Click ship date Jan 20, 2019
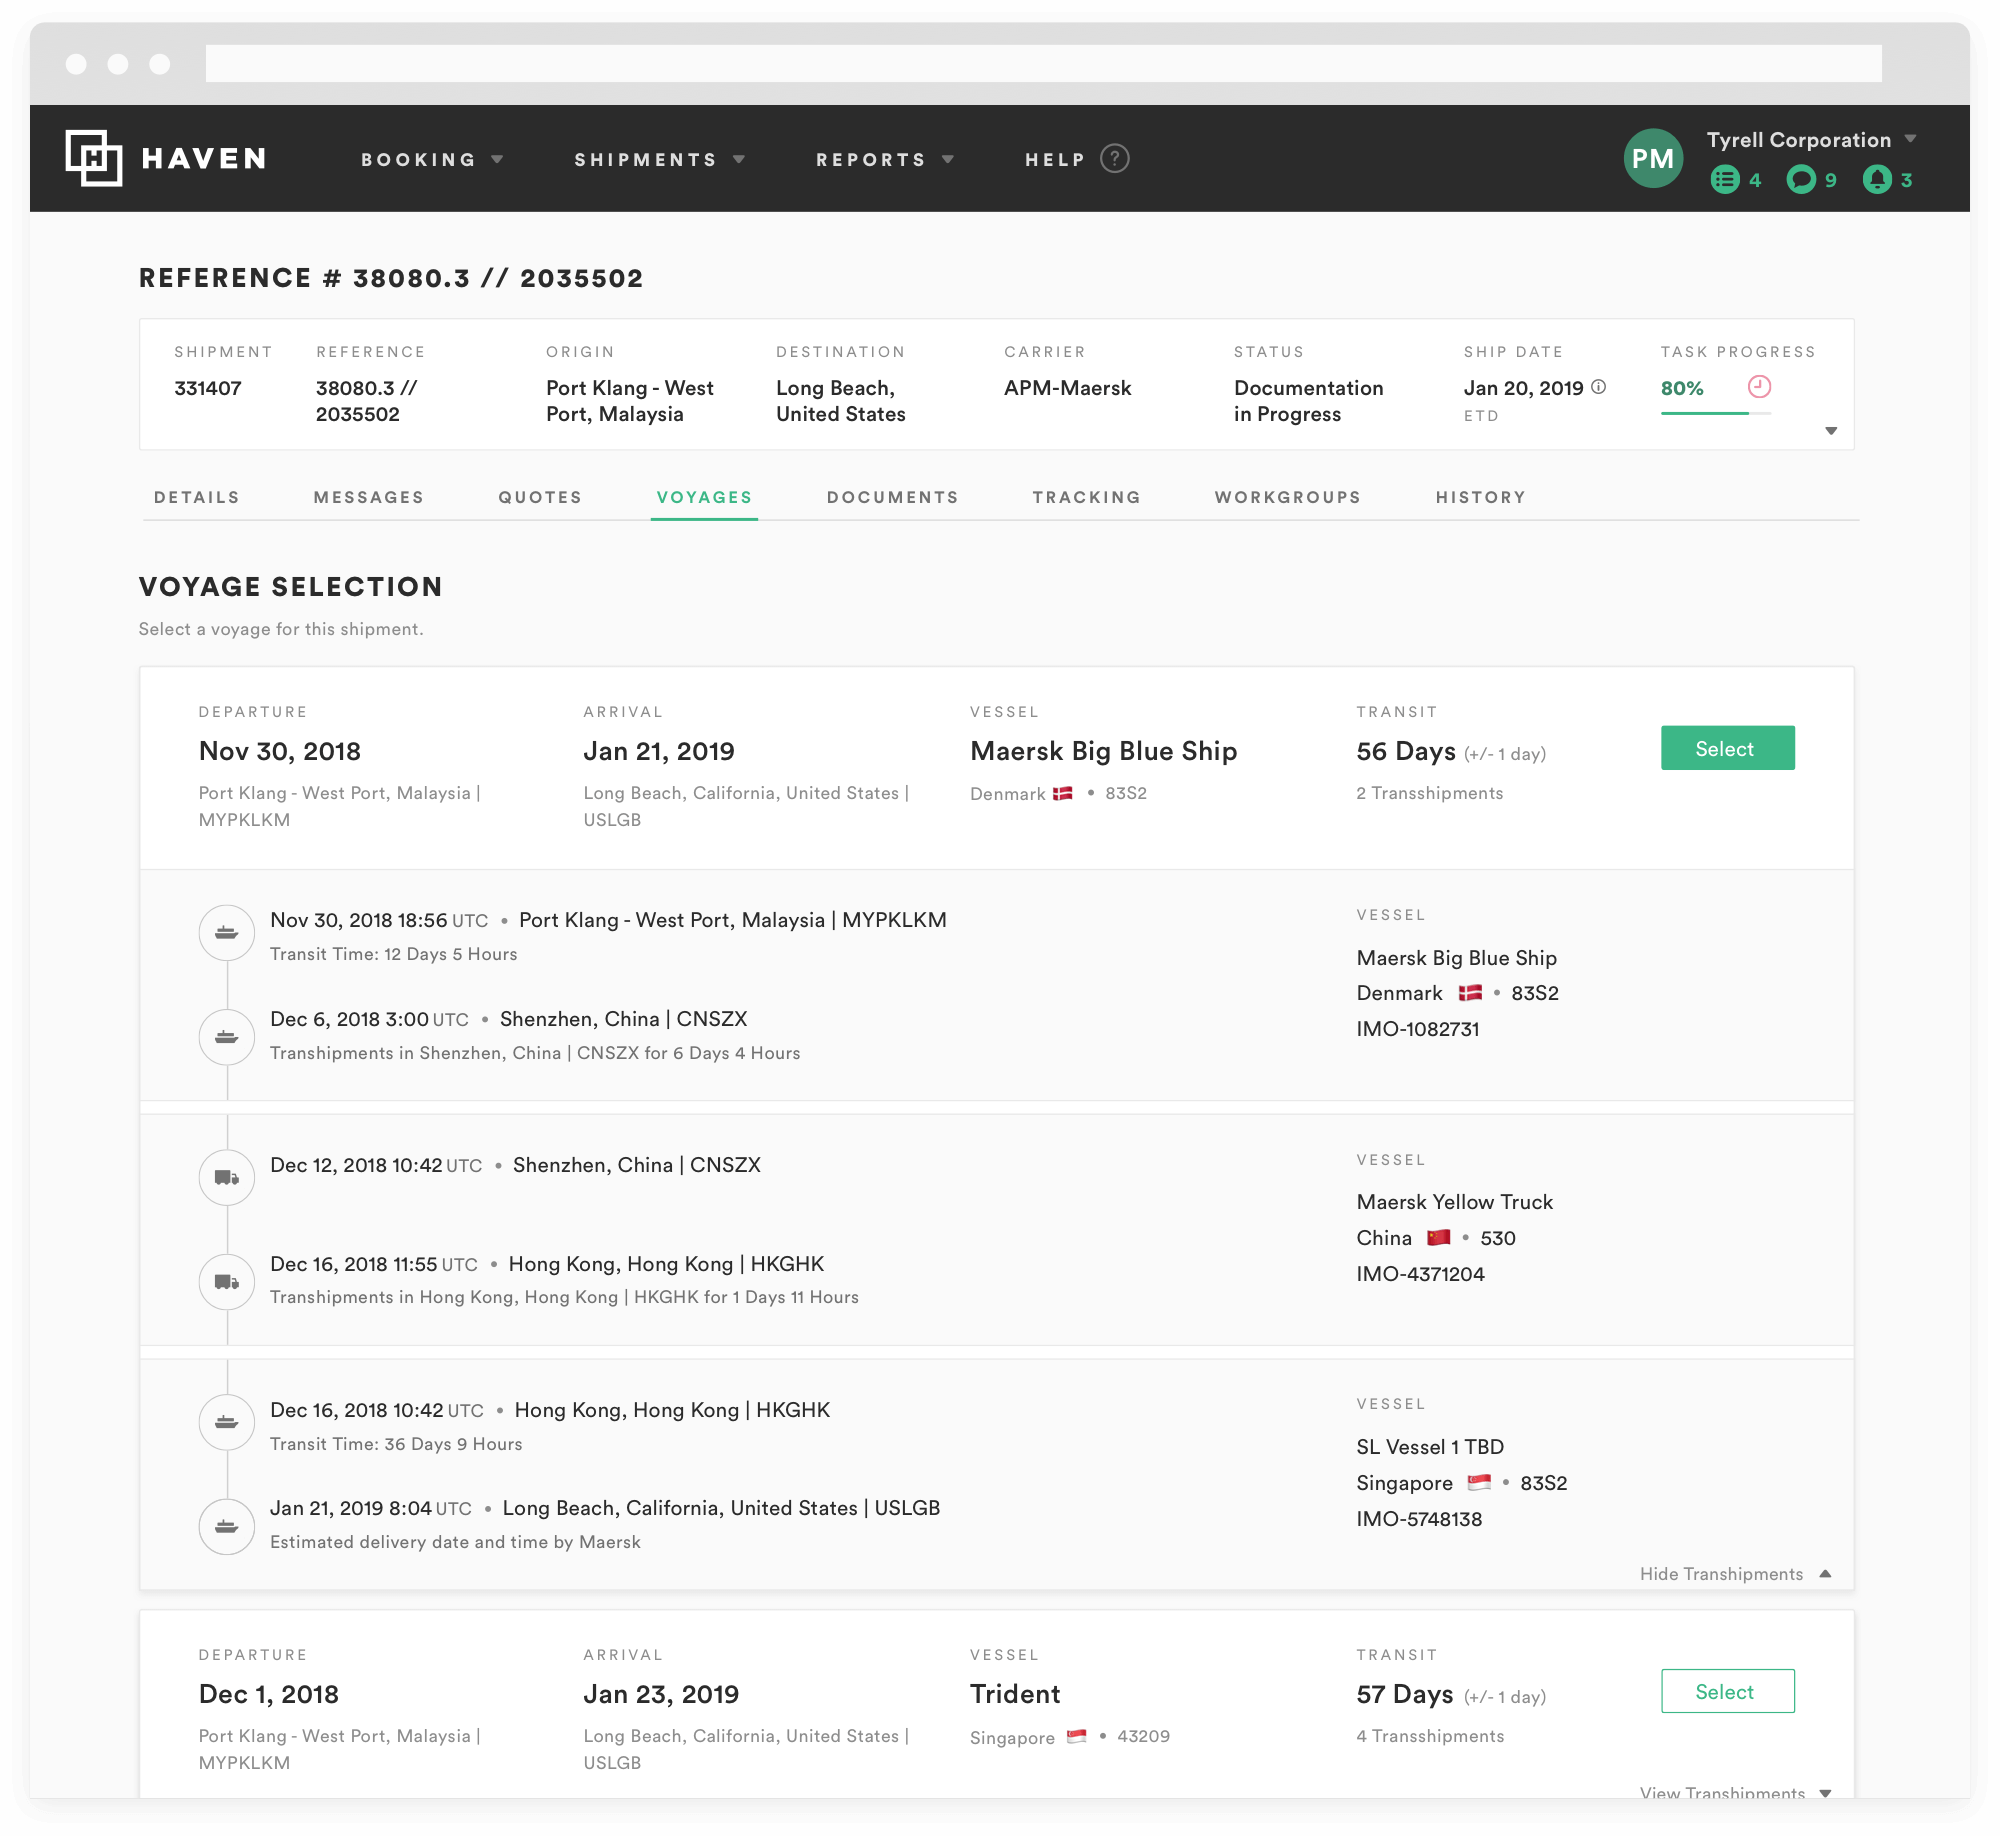The image size is (2000, 1836). click(1524, 388)
